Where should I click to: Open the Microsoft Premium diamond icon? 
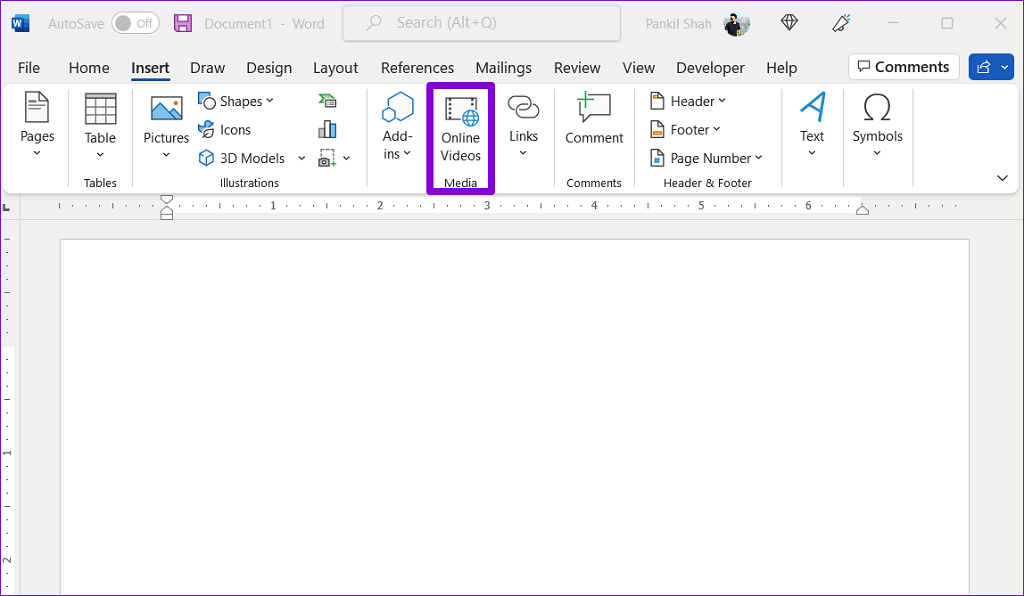pyautogui.click(x=790, y=23)
